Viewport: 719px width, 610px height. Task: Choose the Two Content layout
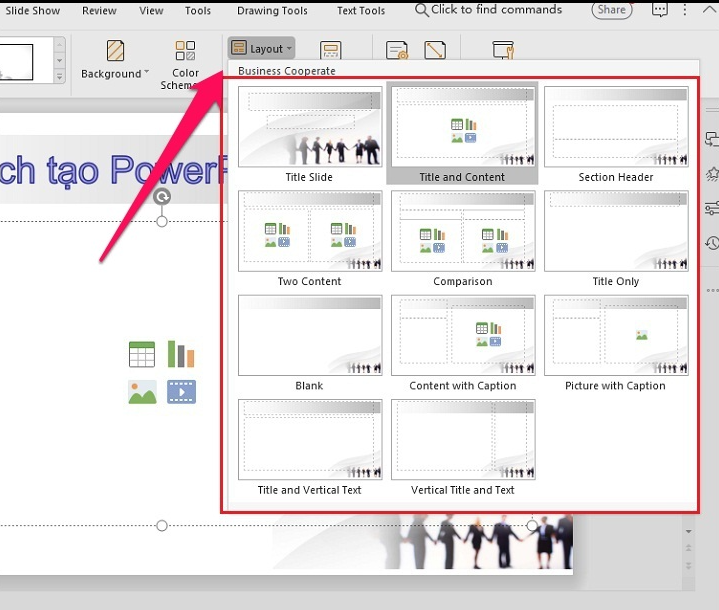(310, 239)
